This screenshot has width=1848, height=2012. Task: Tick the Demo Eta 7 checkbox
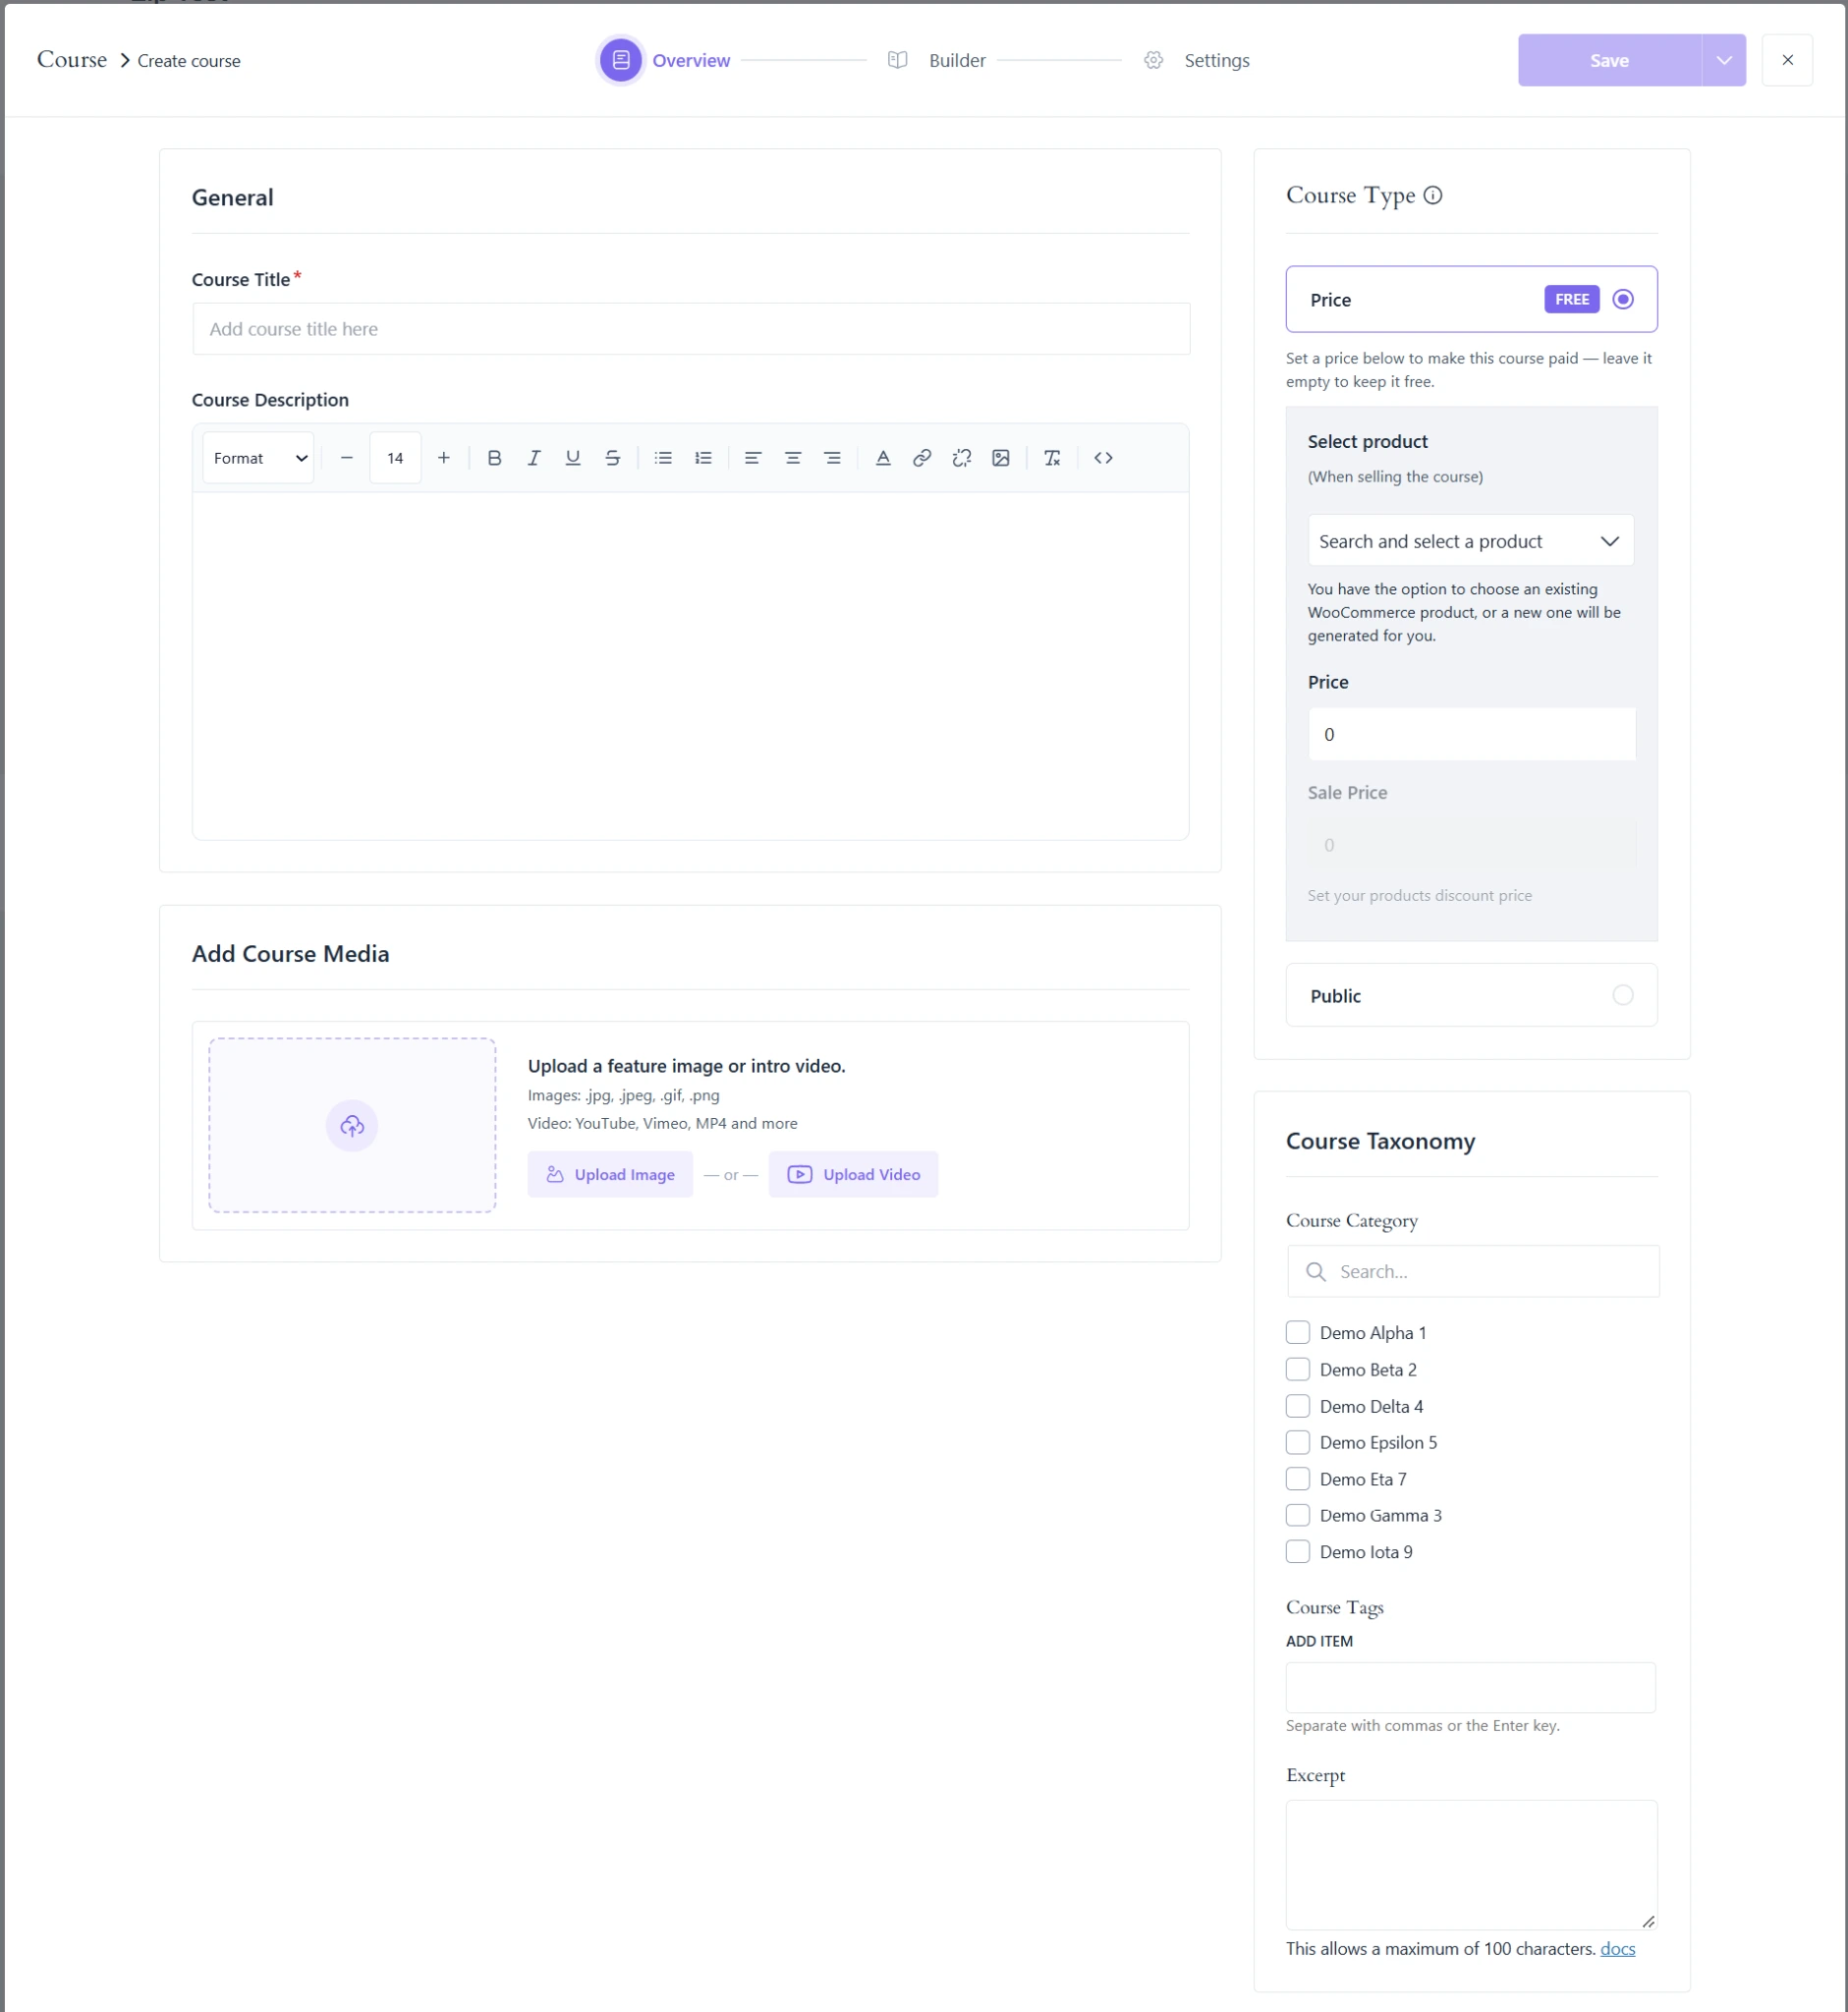tap(1298, 1479)
